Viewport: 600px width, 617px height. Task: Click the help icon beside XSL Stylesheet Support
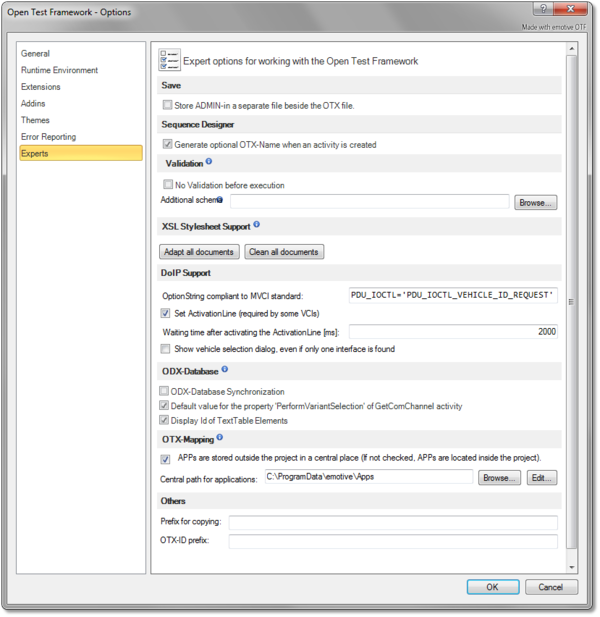[257, 225]
